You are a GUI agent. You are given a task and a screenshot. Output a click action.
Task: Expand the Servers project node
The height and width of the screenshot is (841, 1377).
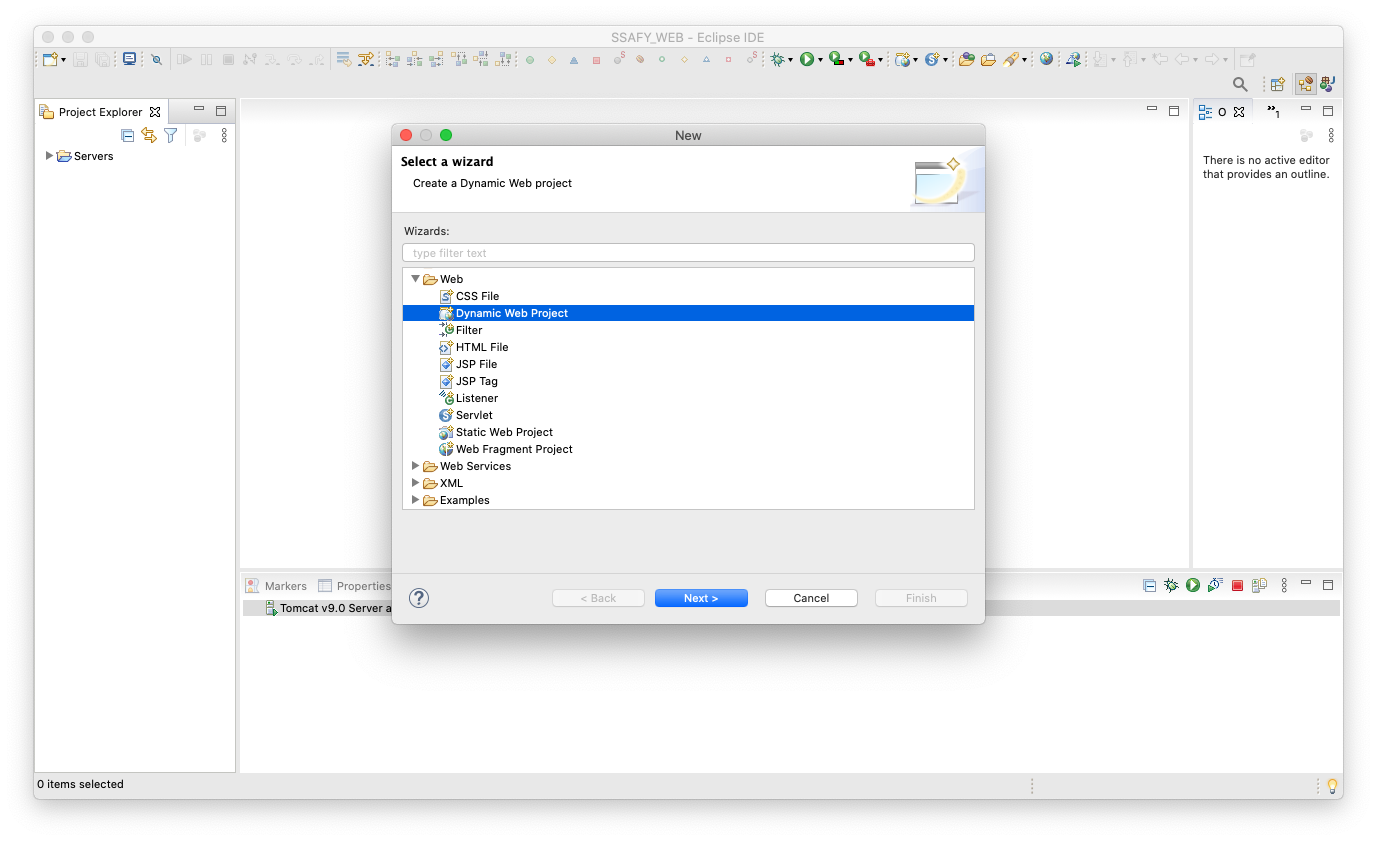pyautogui.click(x=50, y=156)
